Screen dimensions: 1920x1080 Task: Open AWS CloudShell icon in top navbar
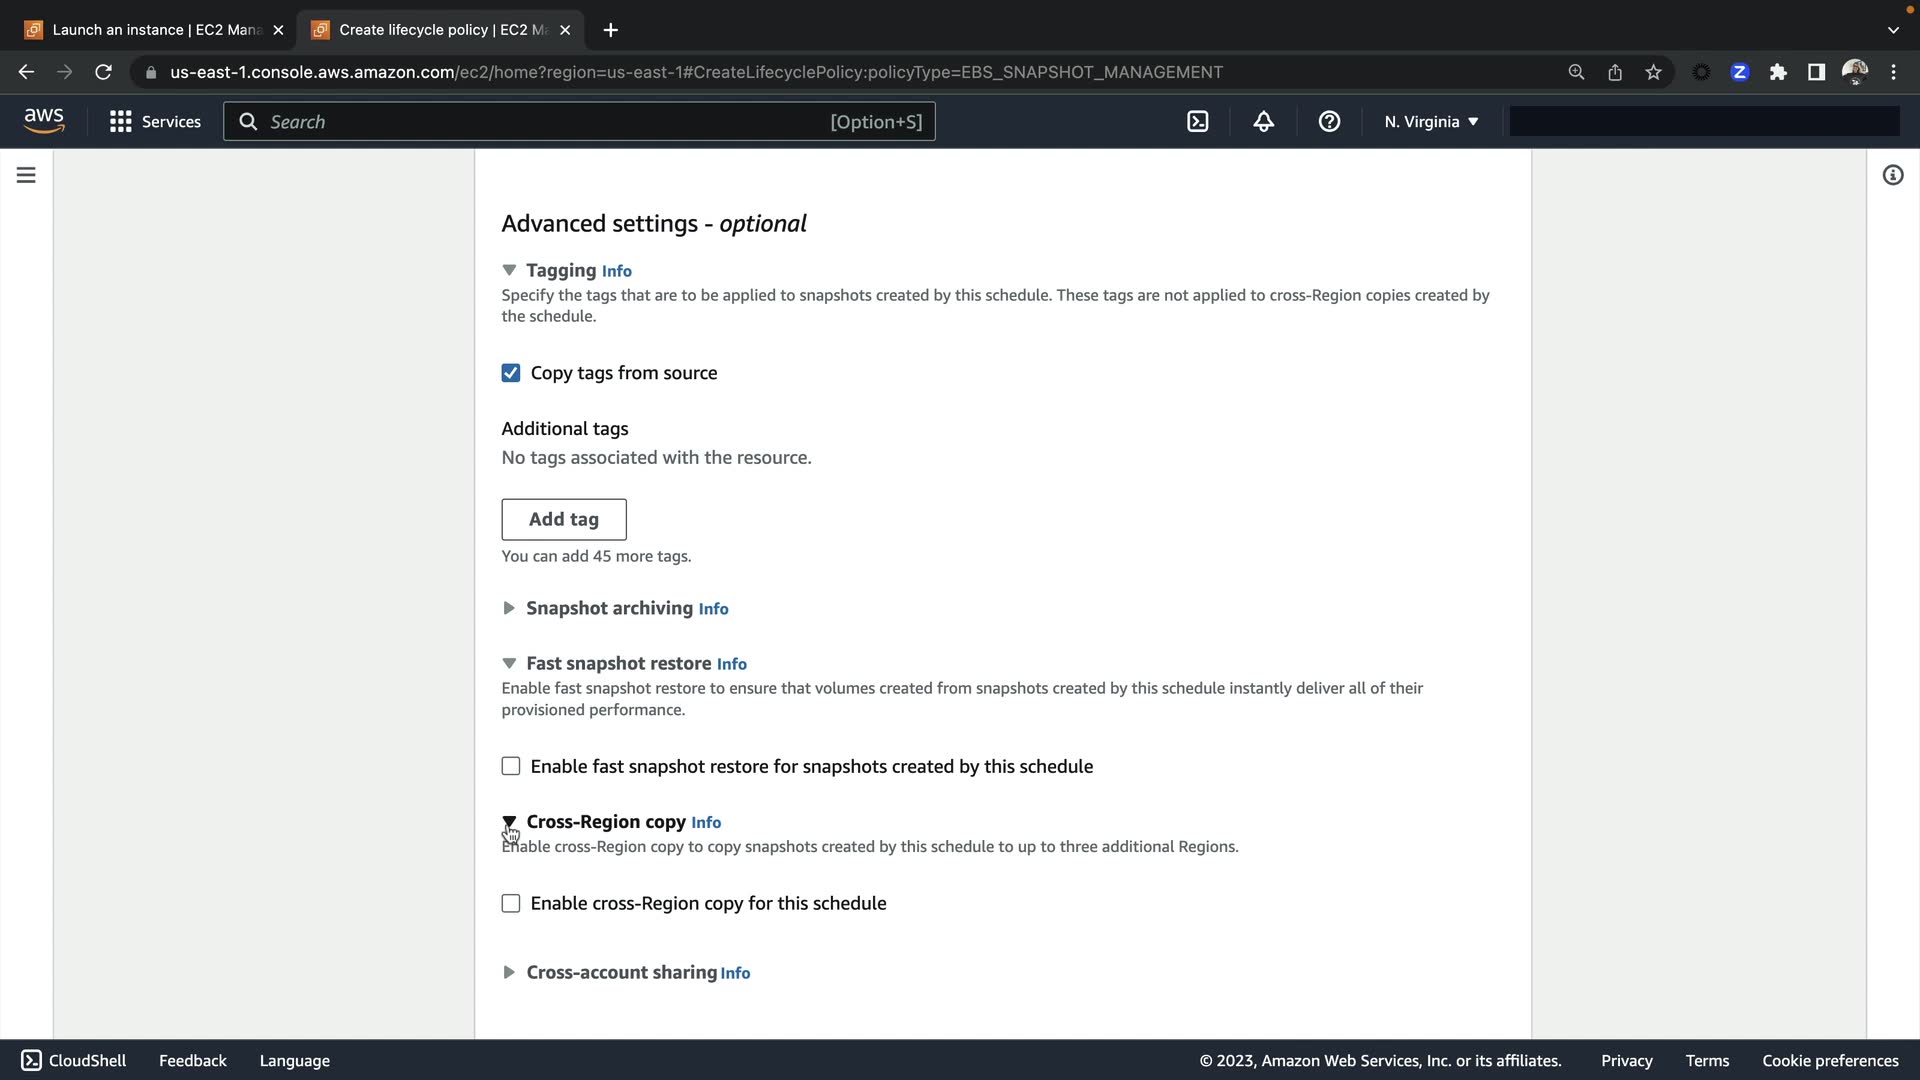1197,122
